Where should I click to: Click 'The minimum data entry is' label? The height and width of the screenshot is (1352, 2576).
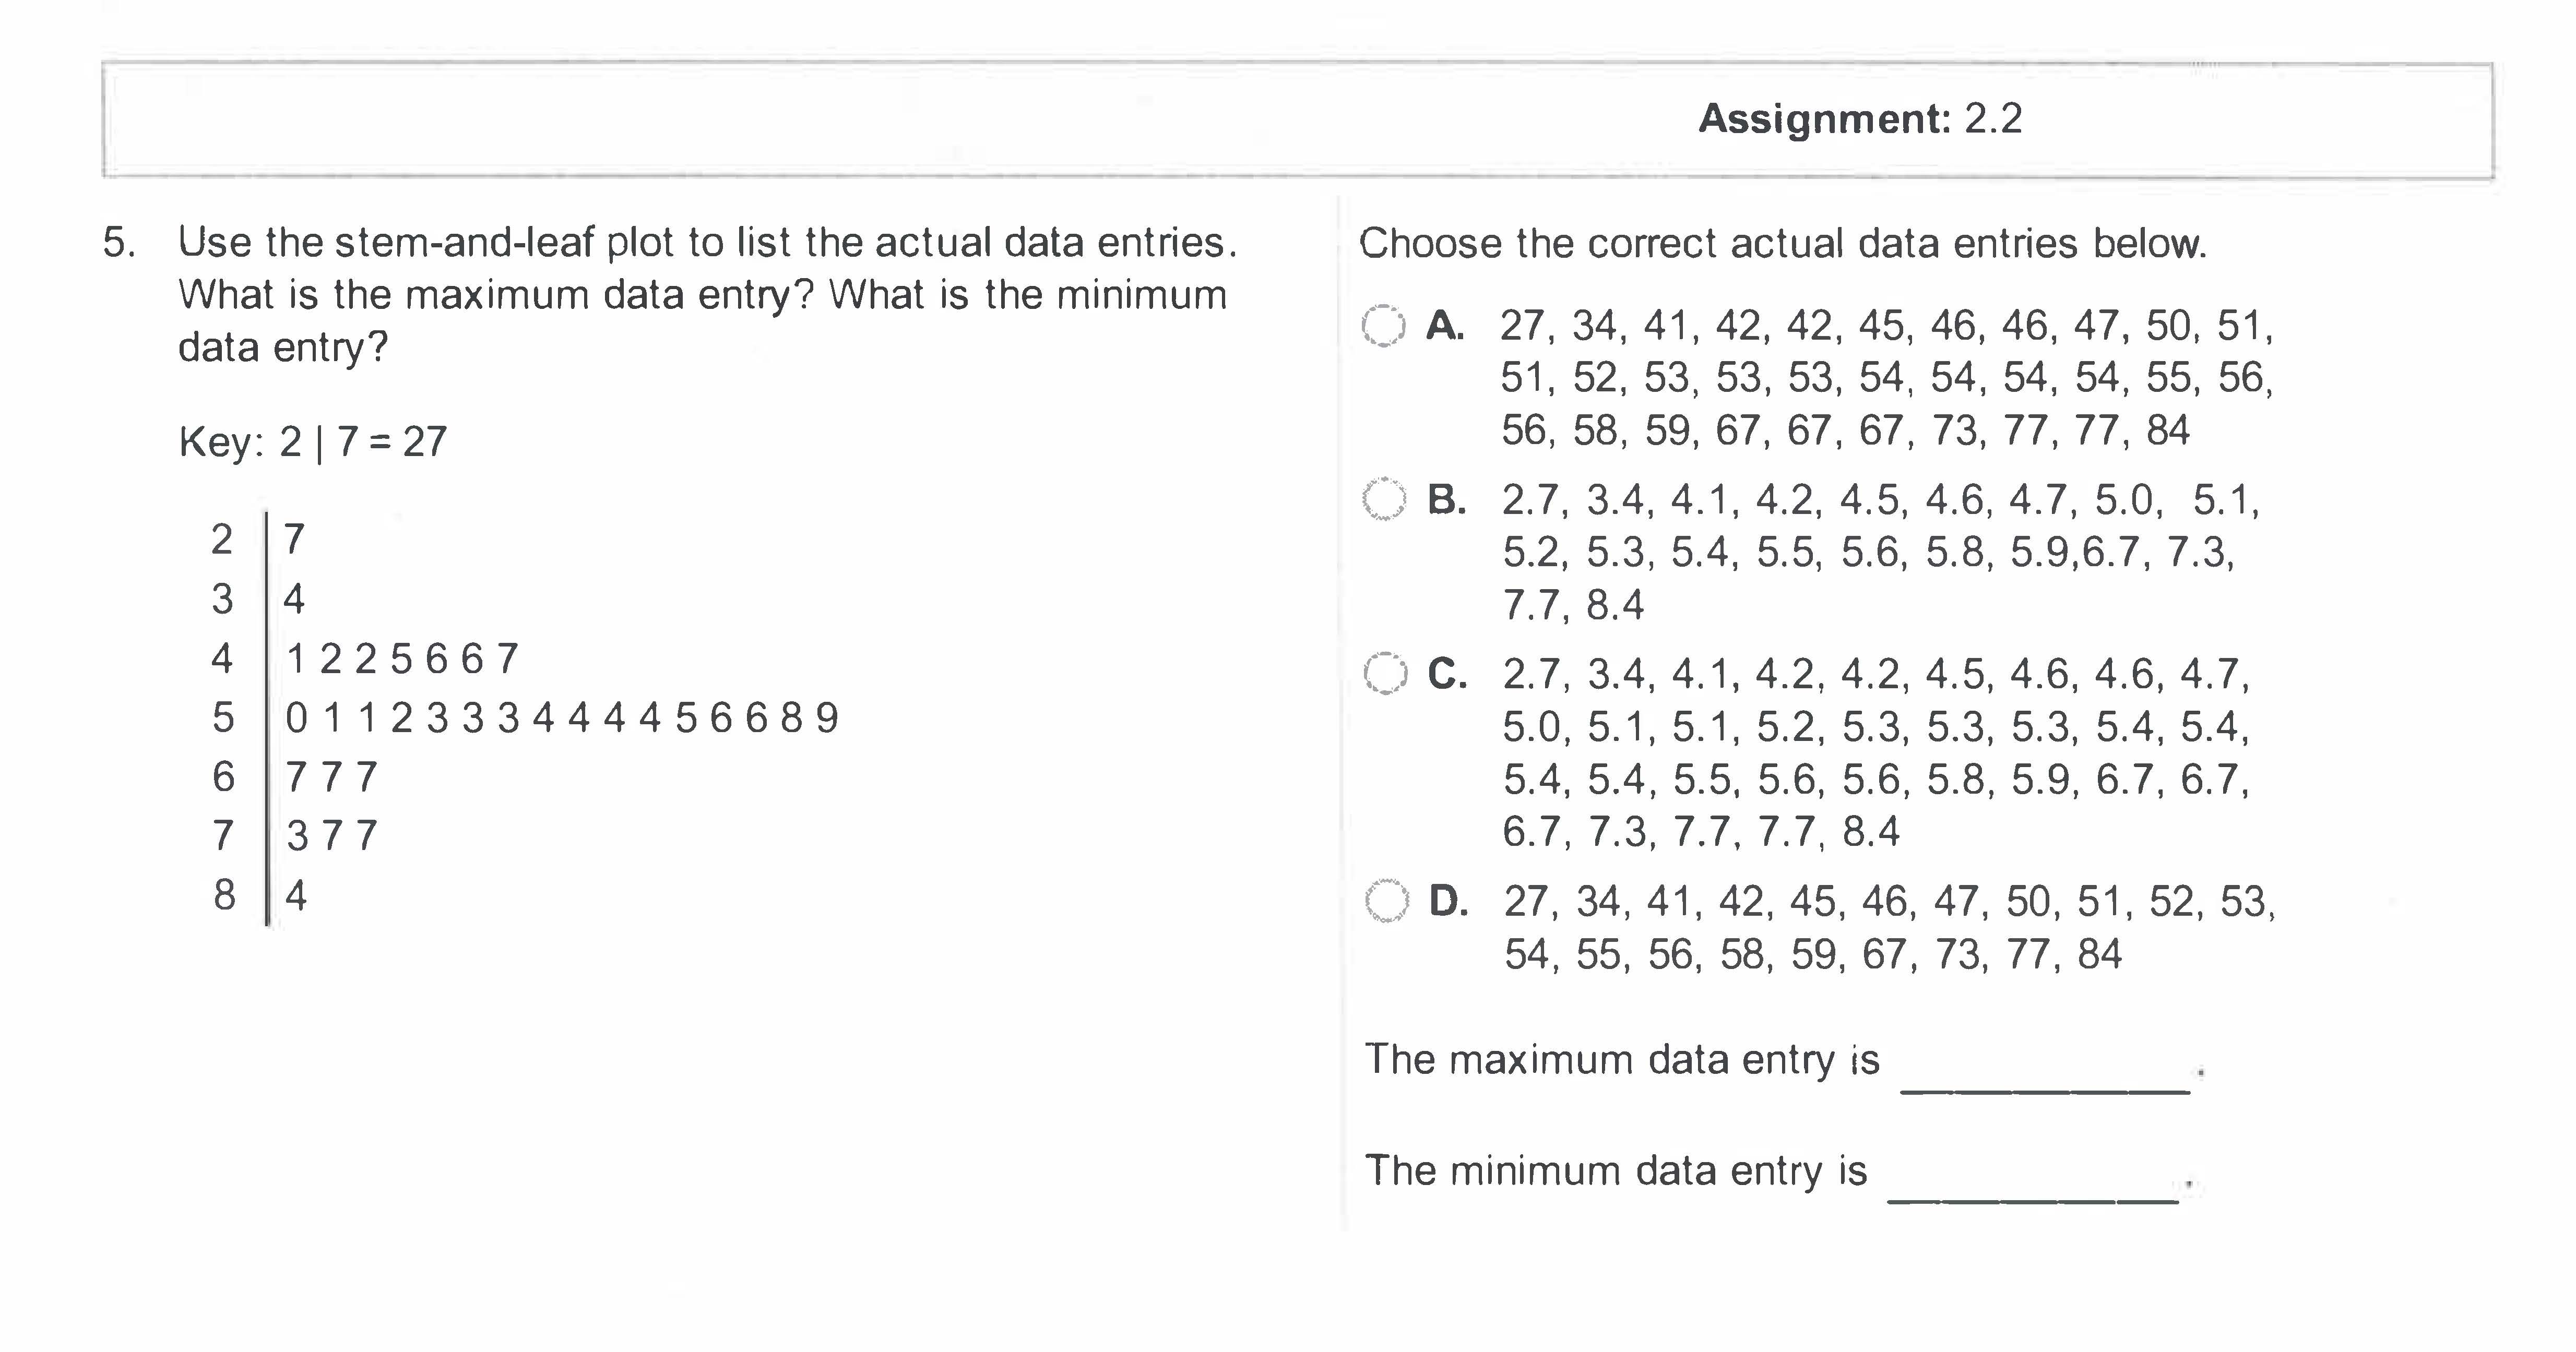(1615, 1171)
